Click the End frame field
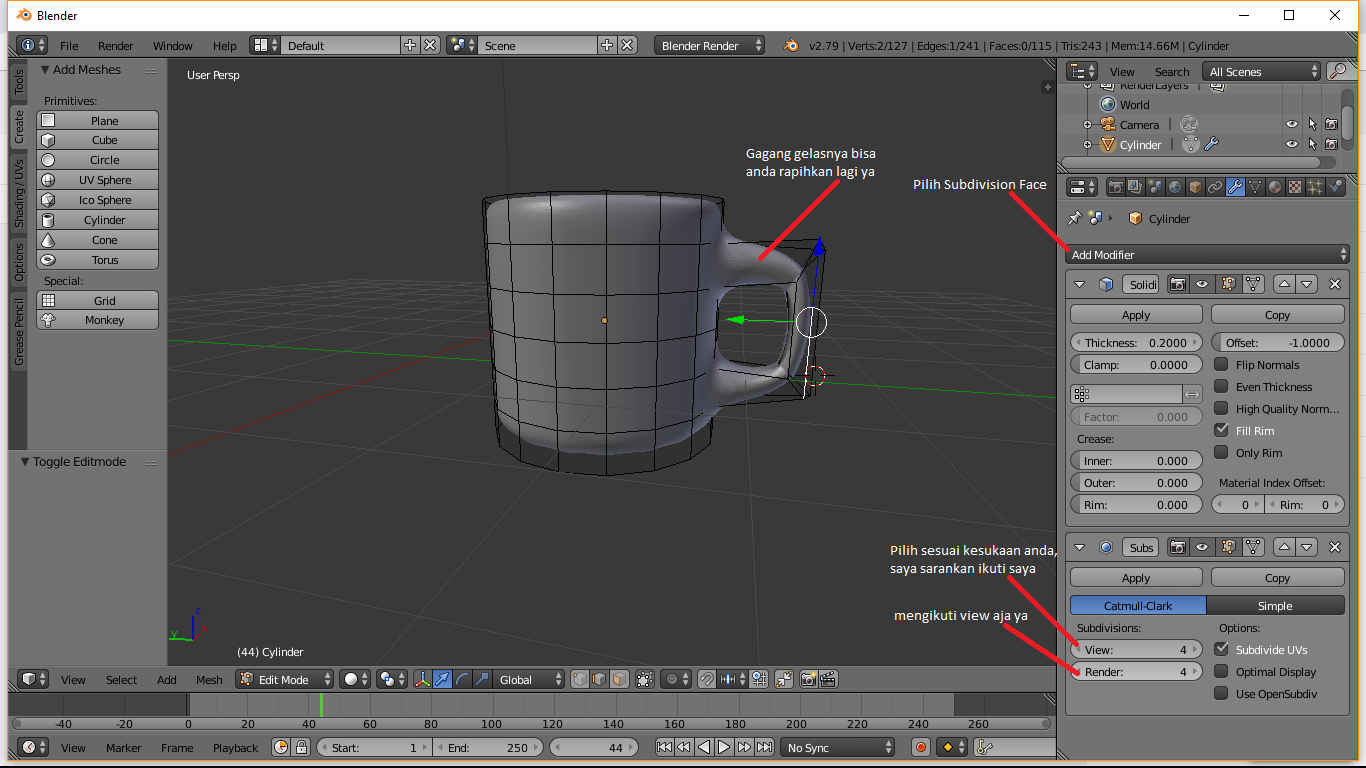 pos(488,747)
